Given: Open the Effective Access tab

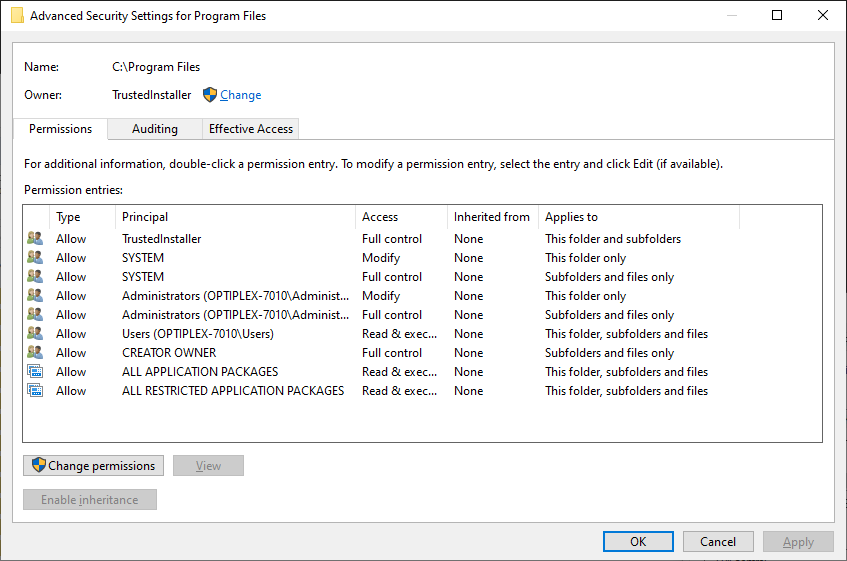Looking at the screenshot, I should [251, 129].
